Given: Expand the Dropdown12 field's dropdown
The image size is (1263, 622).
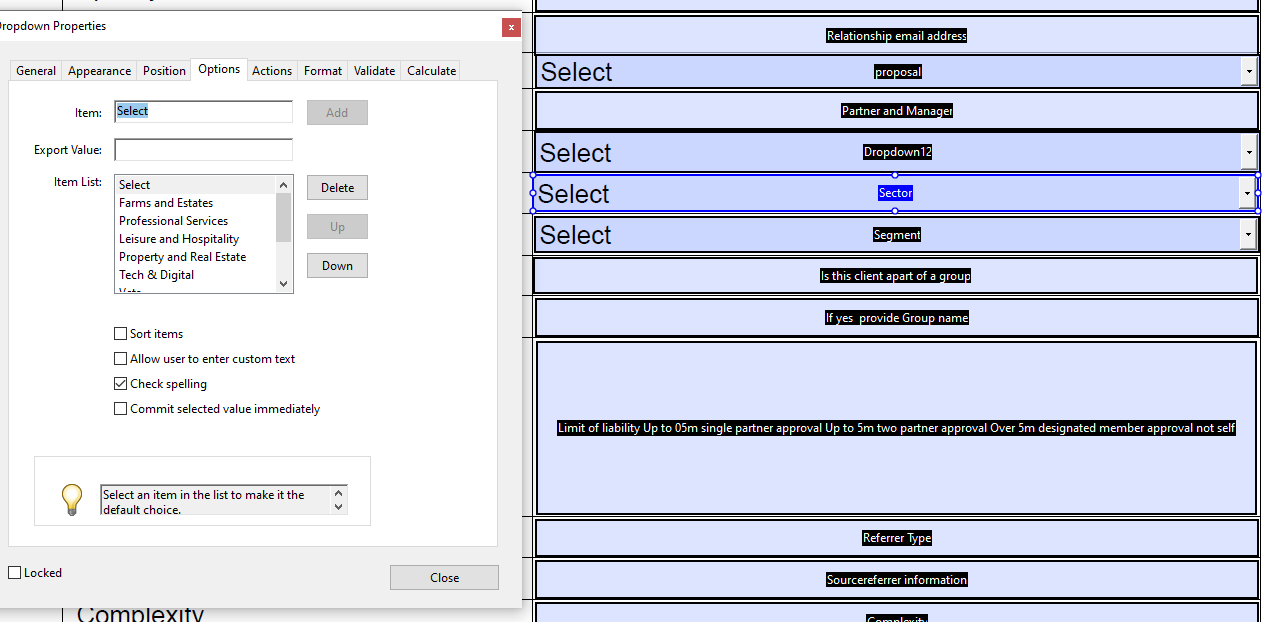Looking at the screenshot, I should click(1248, 152).
